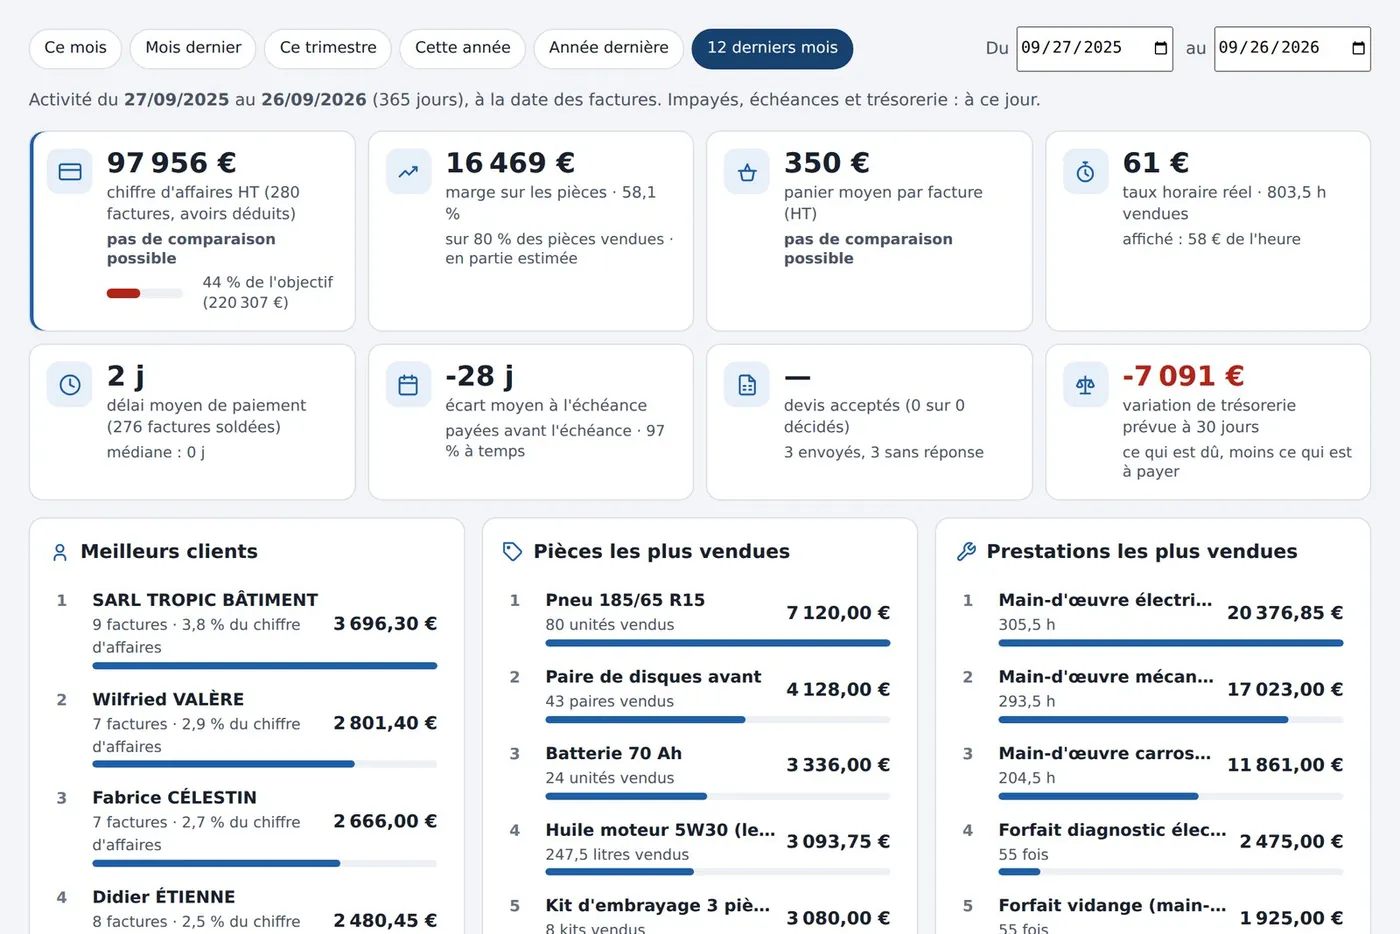Viewport: 1400px width, 934px height.
Task: Select client Wilfried VALÈRE
Action: click(x=168, y=699)
